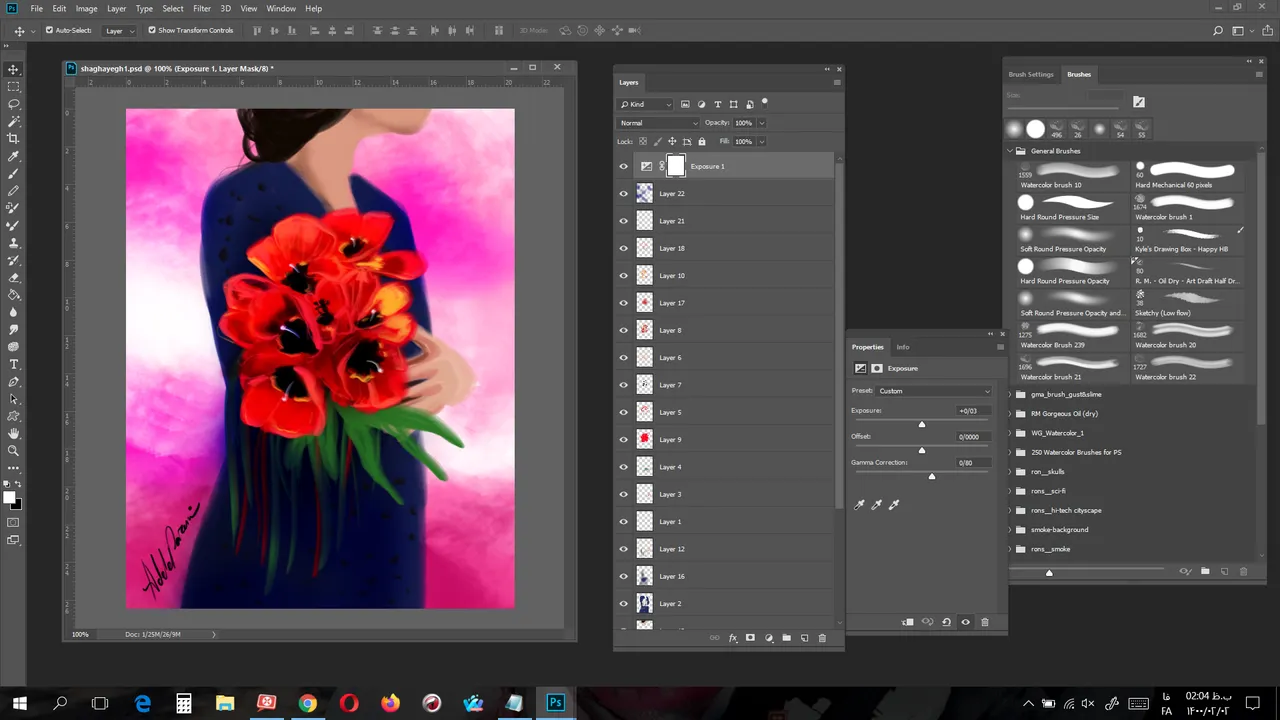Select the Horizontal Type tool
This screenshot has width=1280, height=720.
pos(14,364)
